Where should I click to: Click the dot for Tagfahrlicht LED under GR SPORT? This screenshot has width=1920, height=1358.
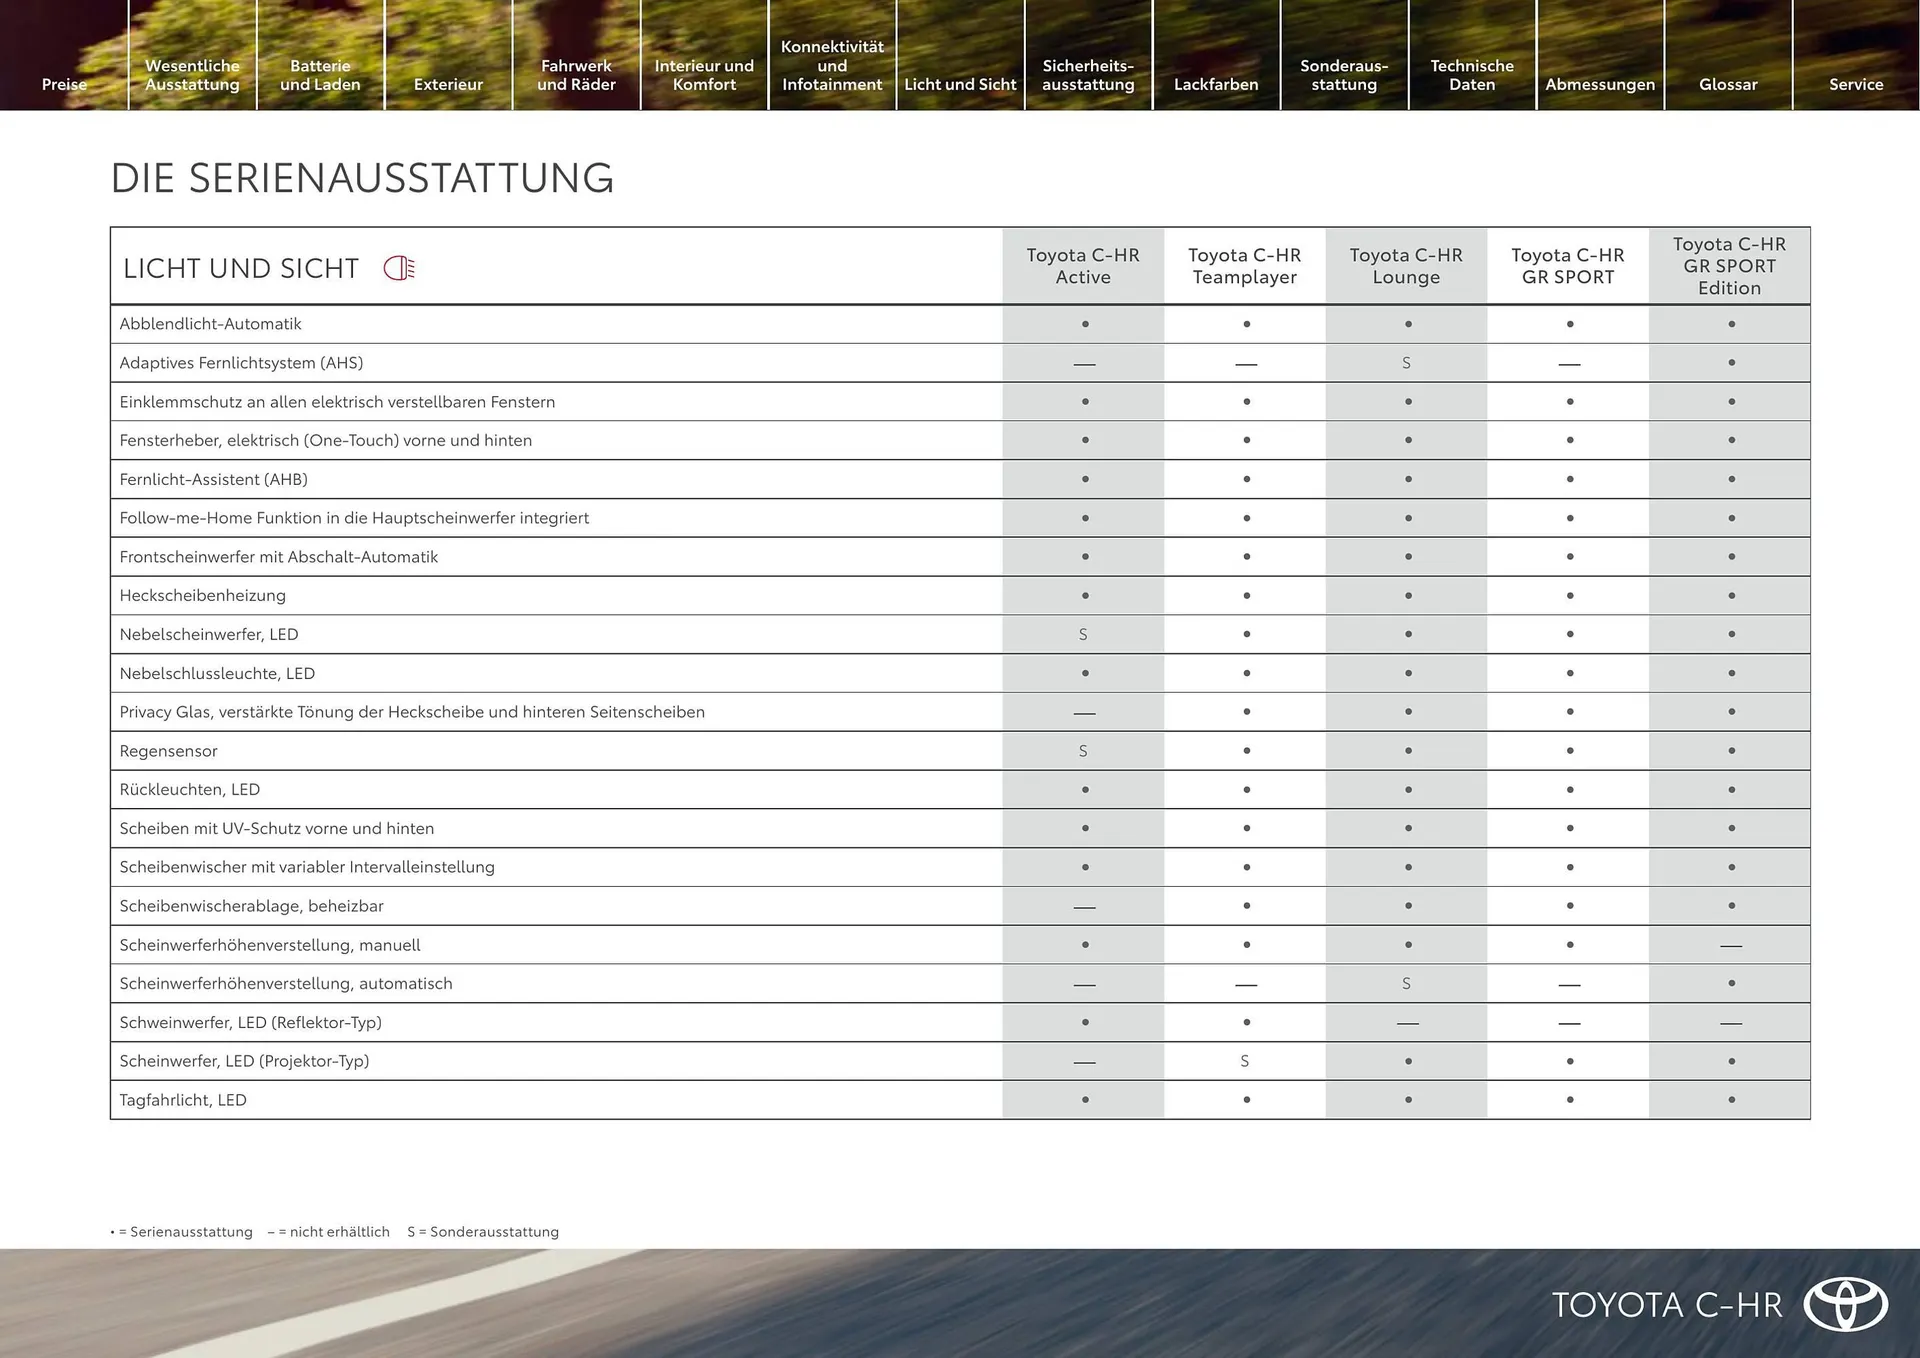point(1569,1099)
